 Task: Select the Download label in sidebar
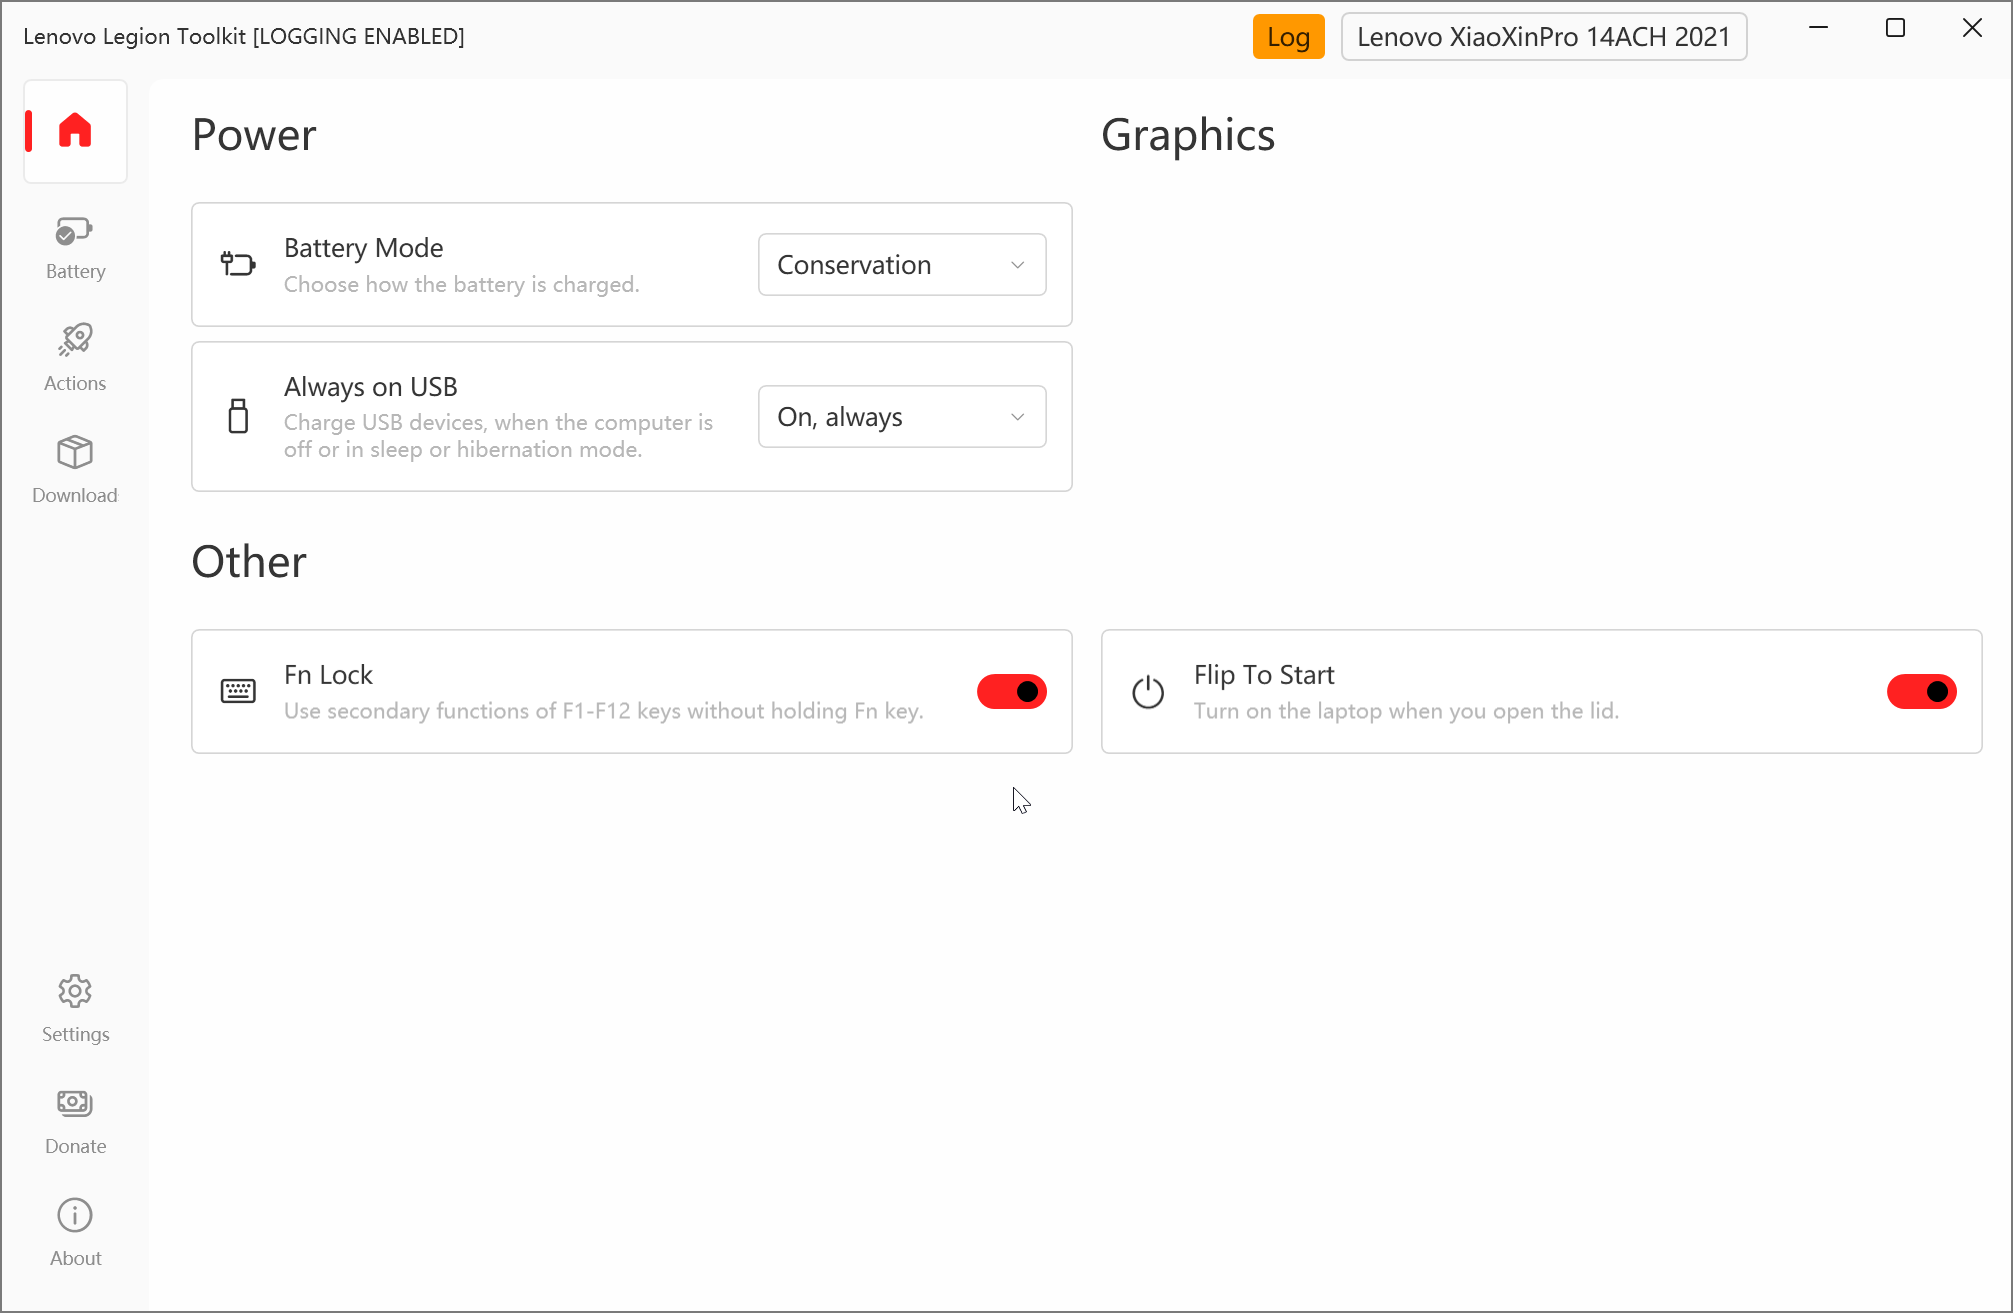(75, 495)
